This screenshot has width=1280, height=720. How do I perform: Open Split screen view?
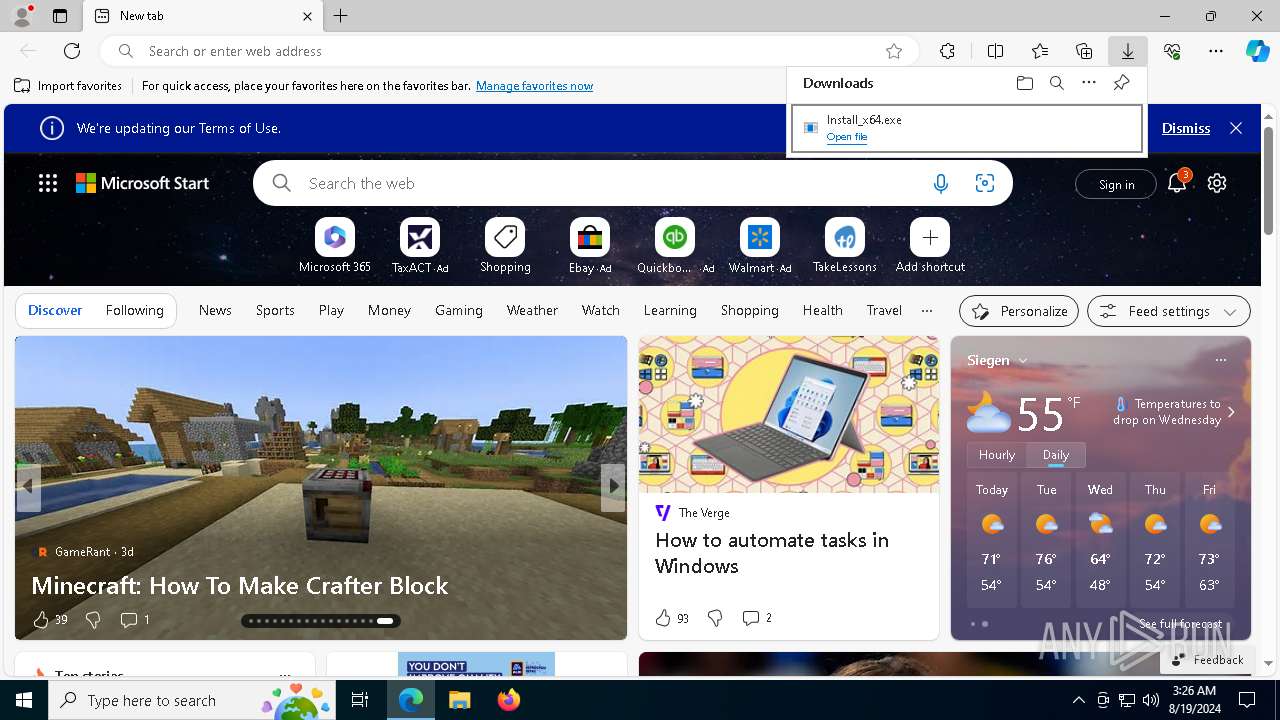point(995,51)
